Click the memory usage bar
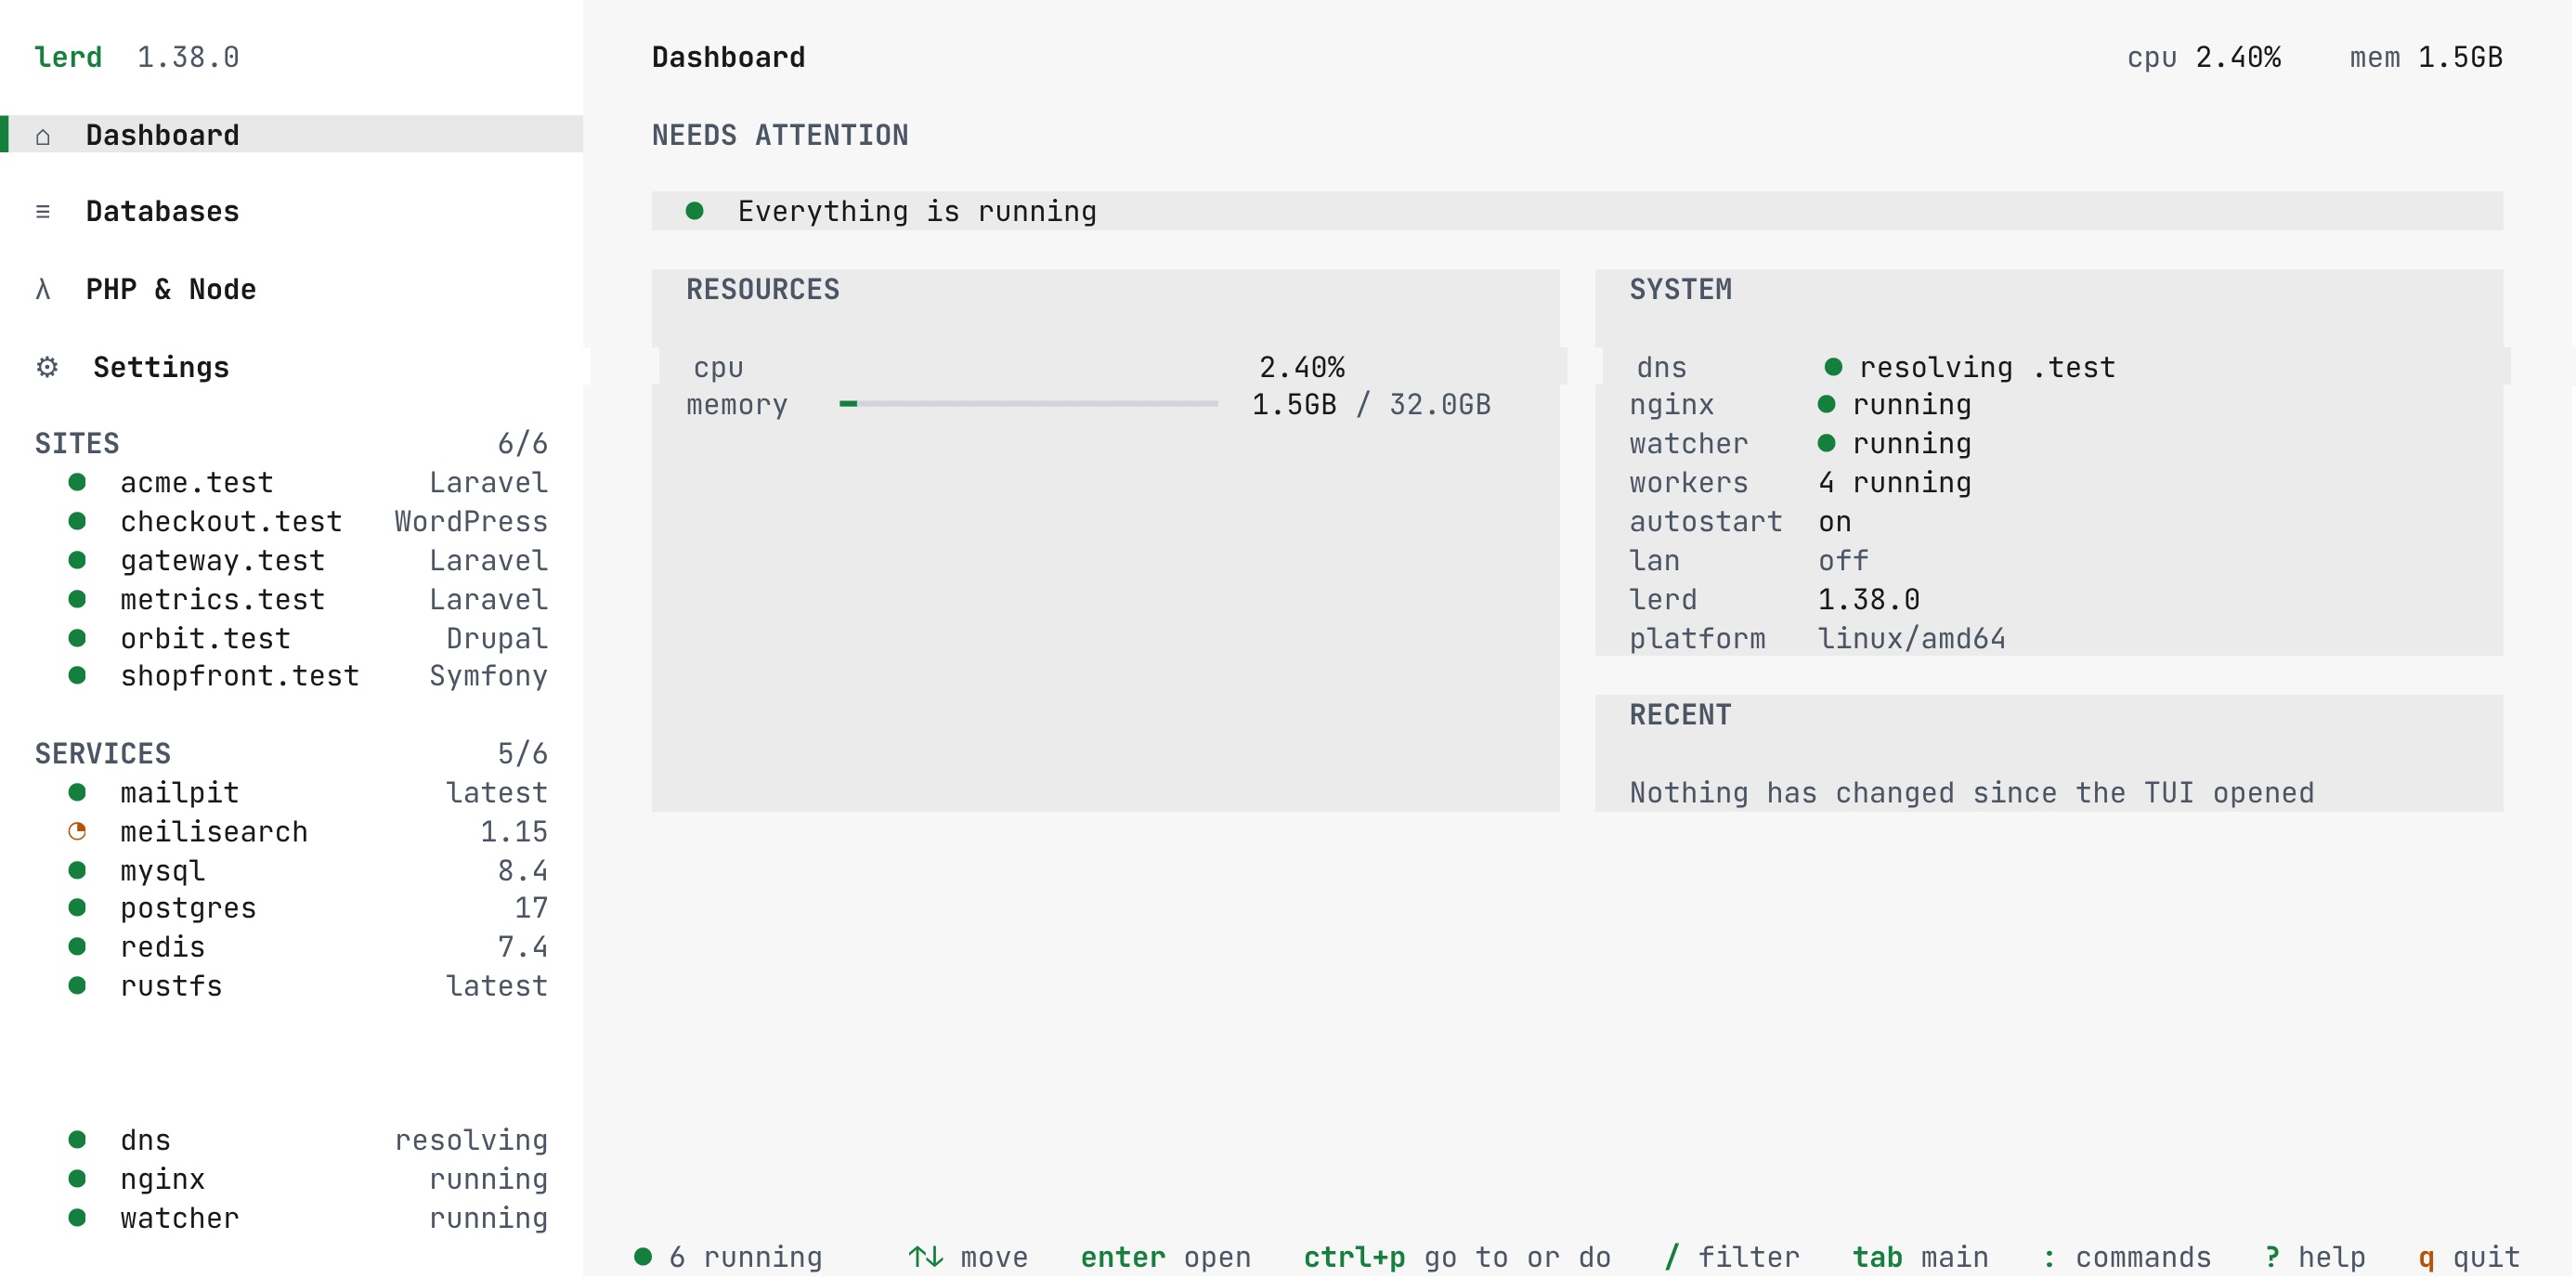The image size is (2576, 1278). pyautogui.click(x=1029, y=405)
